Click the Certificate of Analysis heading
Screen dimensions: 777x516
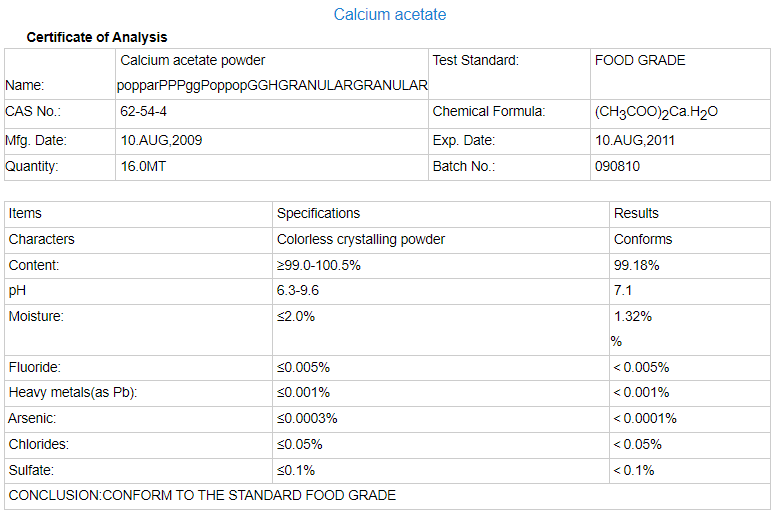point(97,38)
